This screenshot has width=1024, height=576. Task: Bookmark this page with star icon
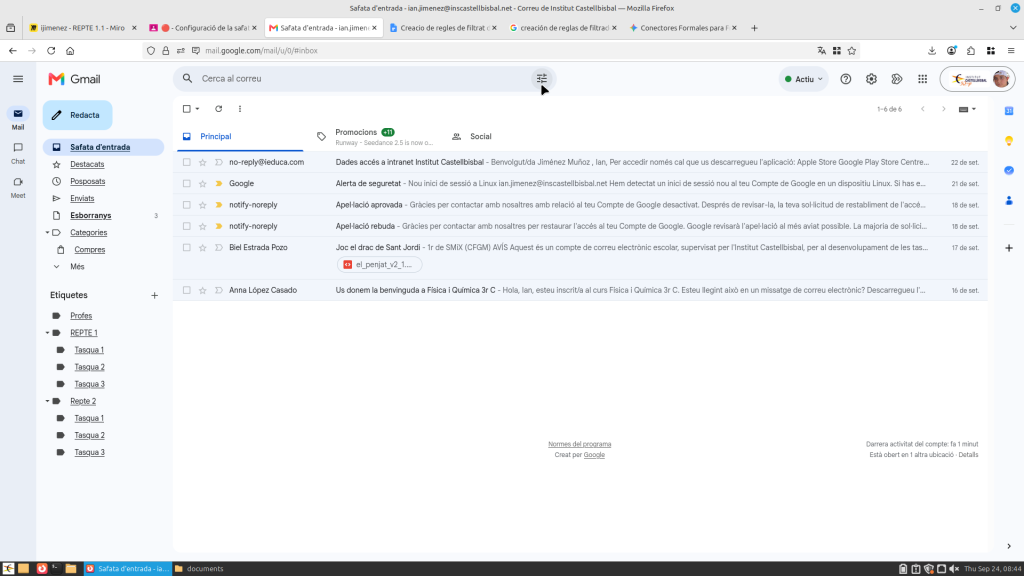pos(852,50)
